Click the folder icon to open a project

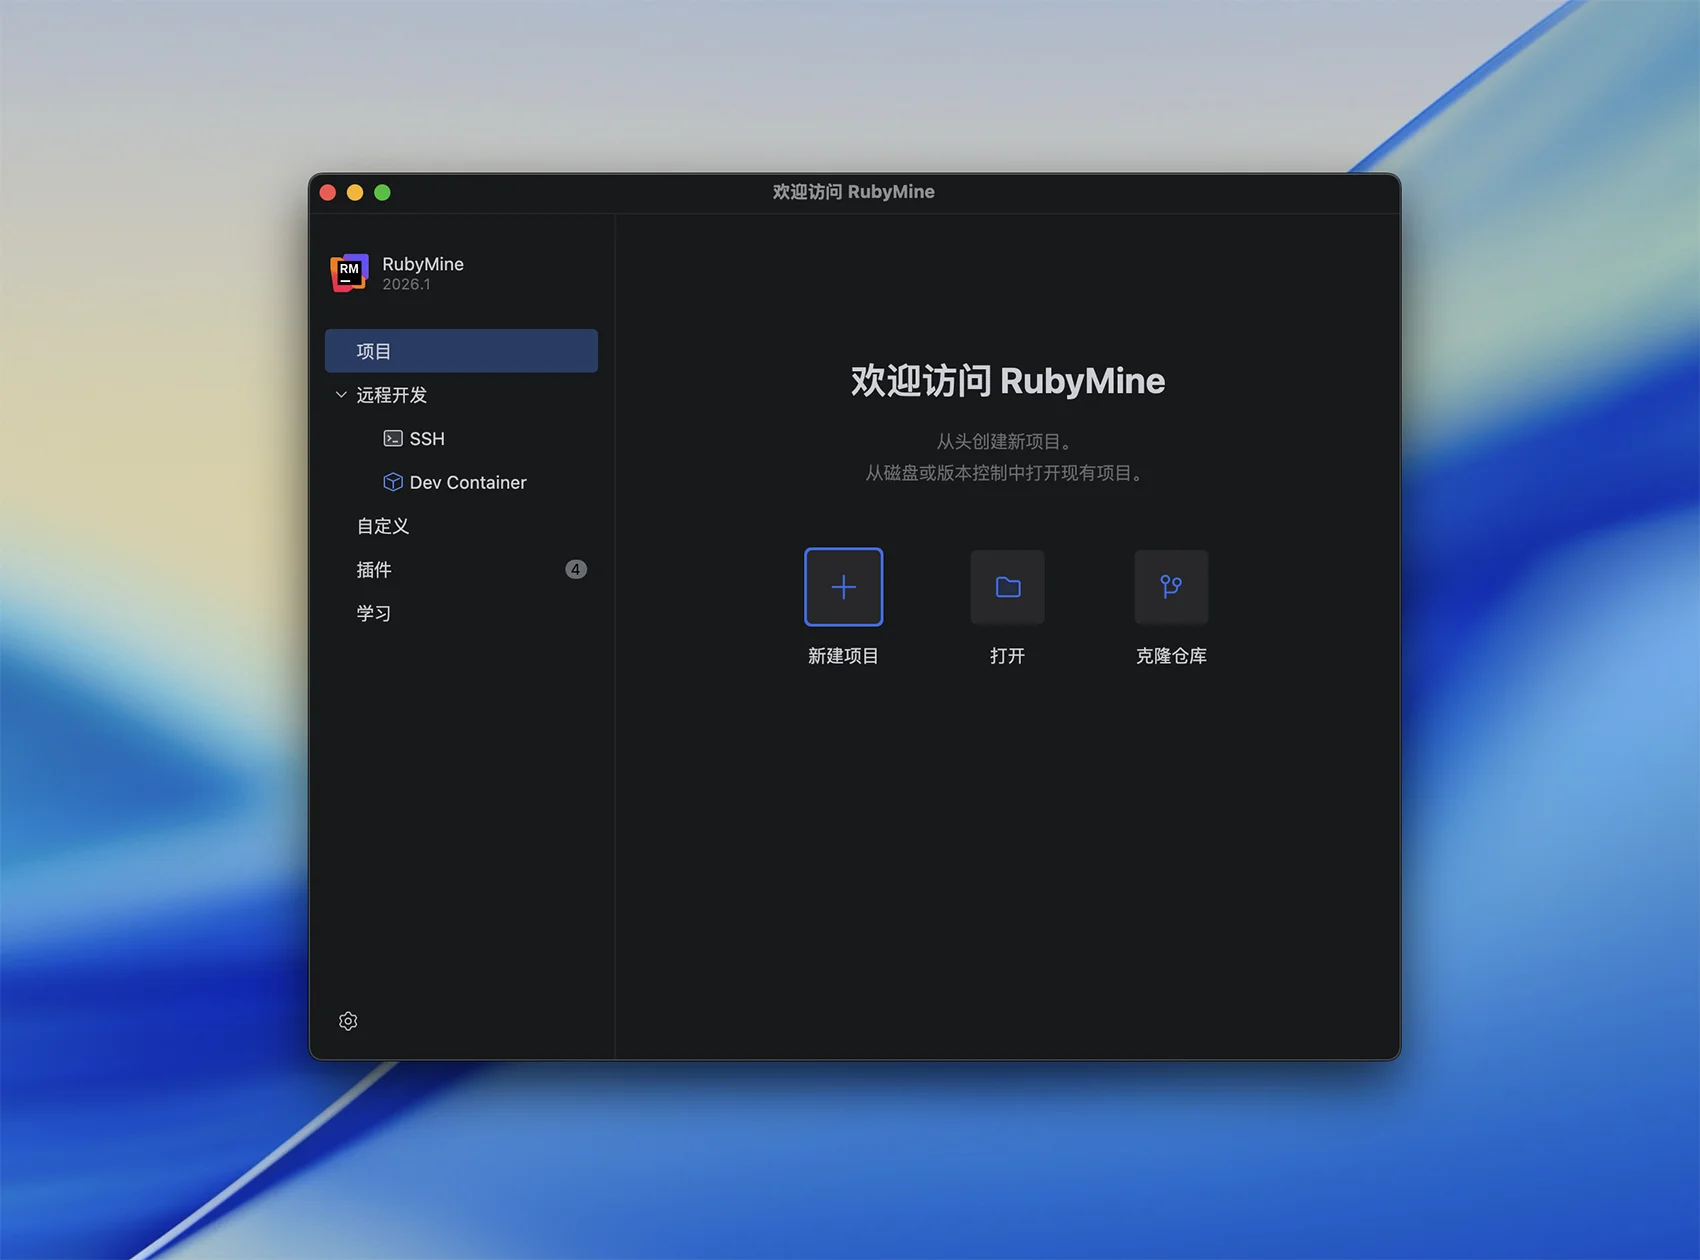pos(1007,587)
